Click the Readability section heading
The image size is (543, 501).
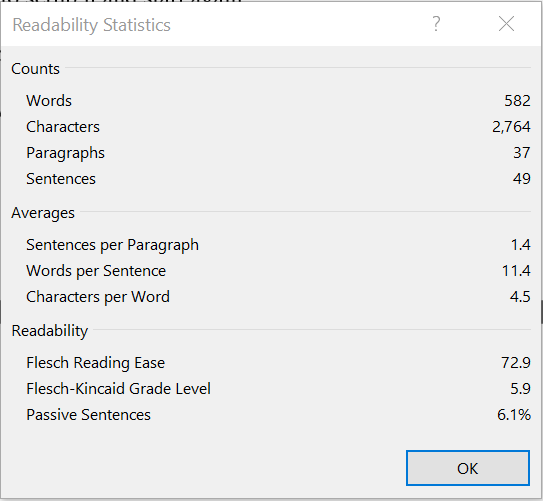[x=50, y=331]
